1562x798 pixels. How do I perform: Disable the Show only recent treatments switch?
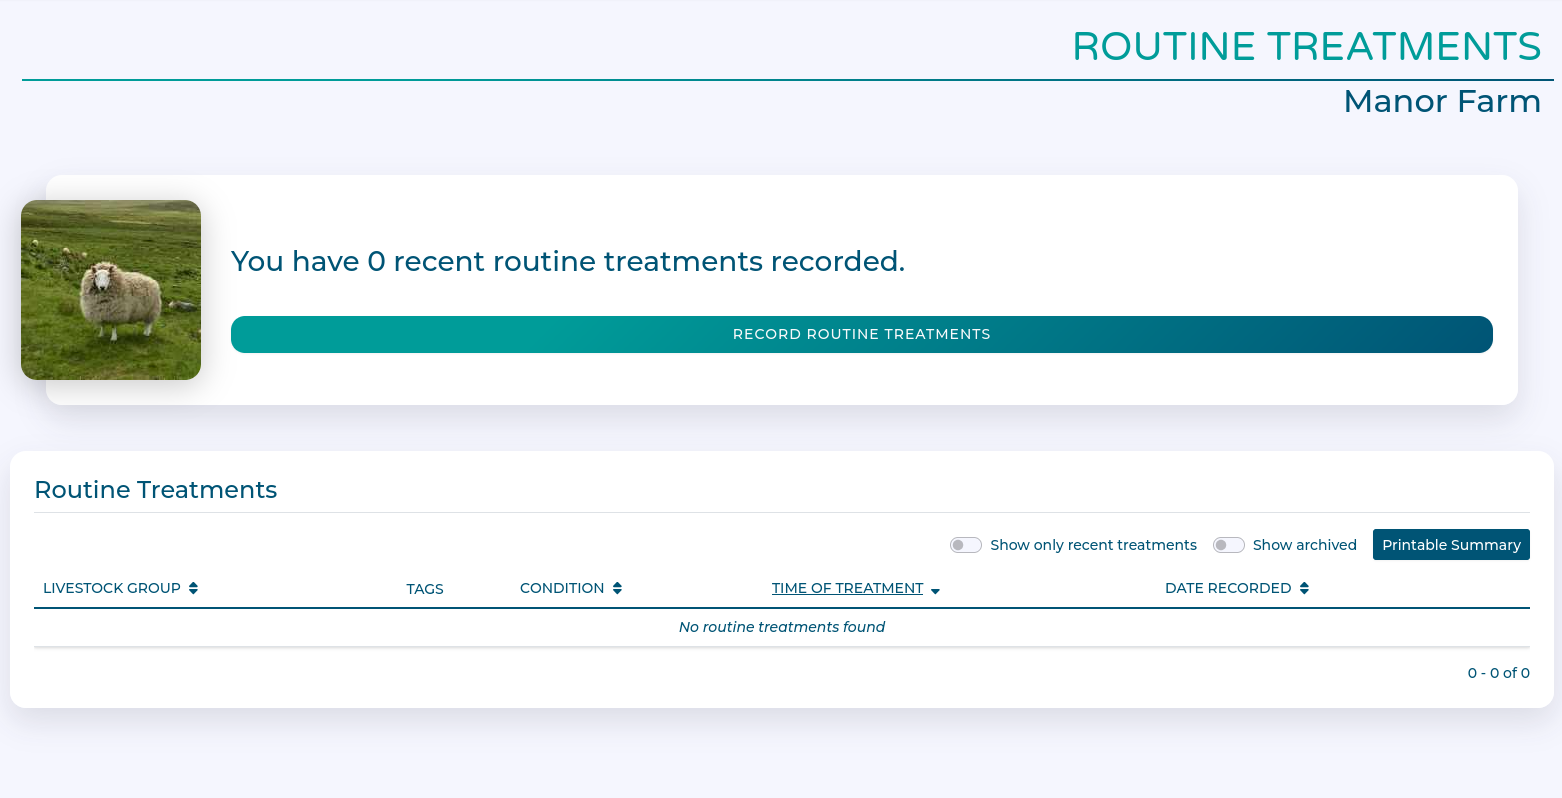coord(966,544)
